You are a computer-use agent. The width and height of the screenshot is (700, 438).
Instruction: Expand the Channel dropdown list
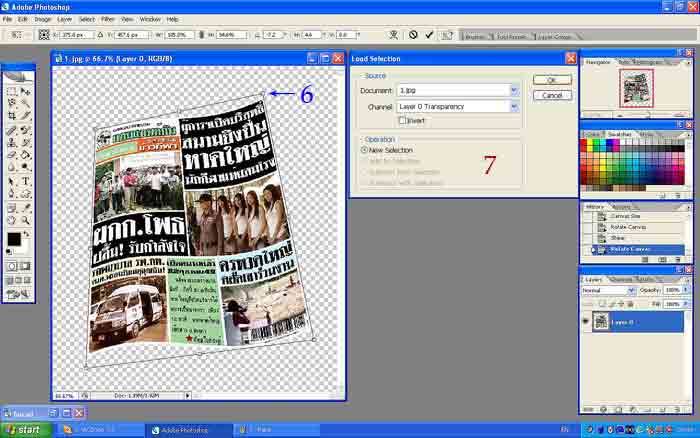(514, 106)
